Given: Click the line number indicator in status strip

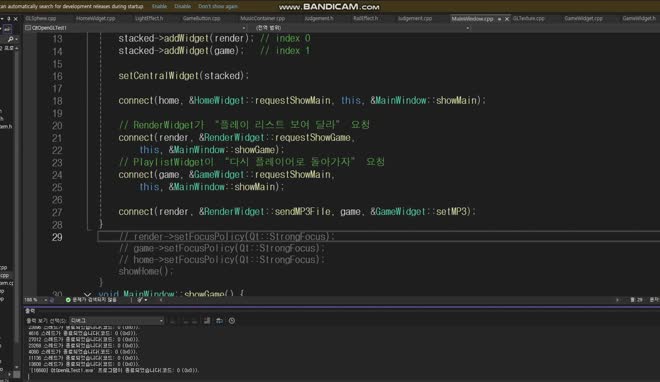Looking at the screenshot, I should [x=636, y=300].
